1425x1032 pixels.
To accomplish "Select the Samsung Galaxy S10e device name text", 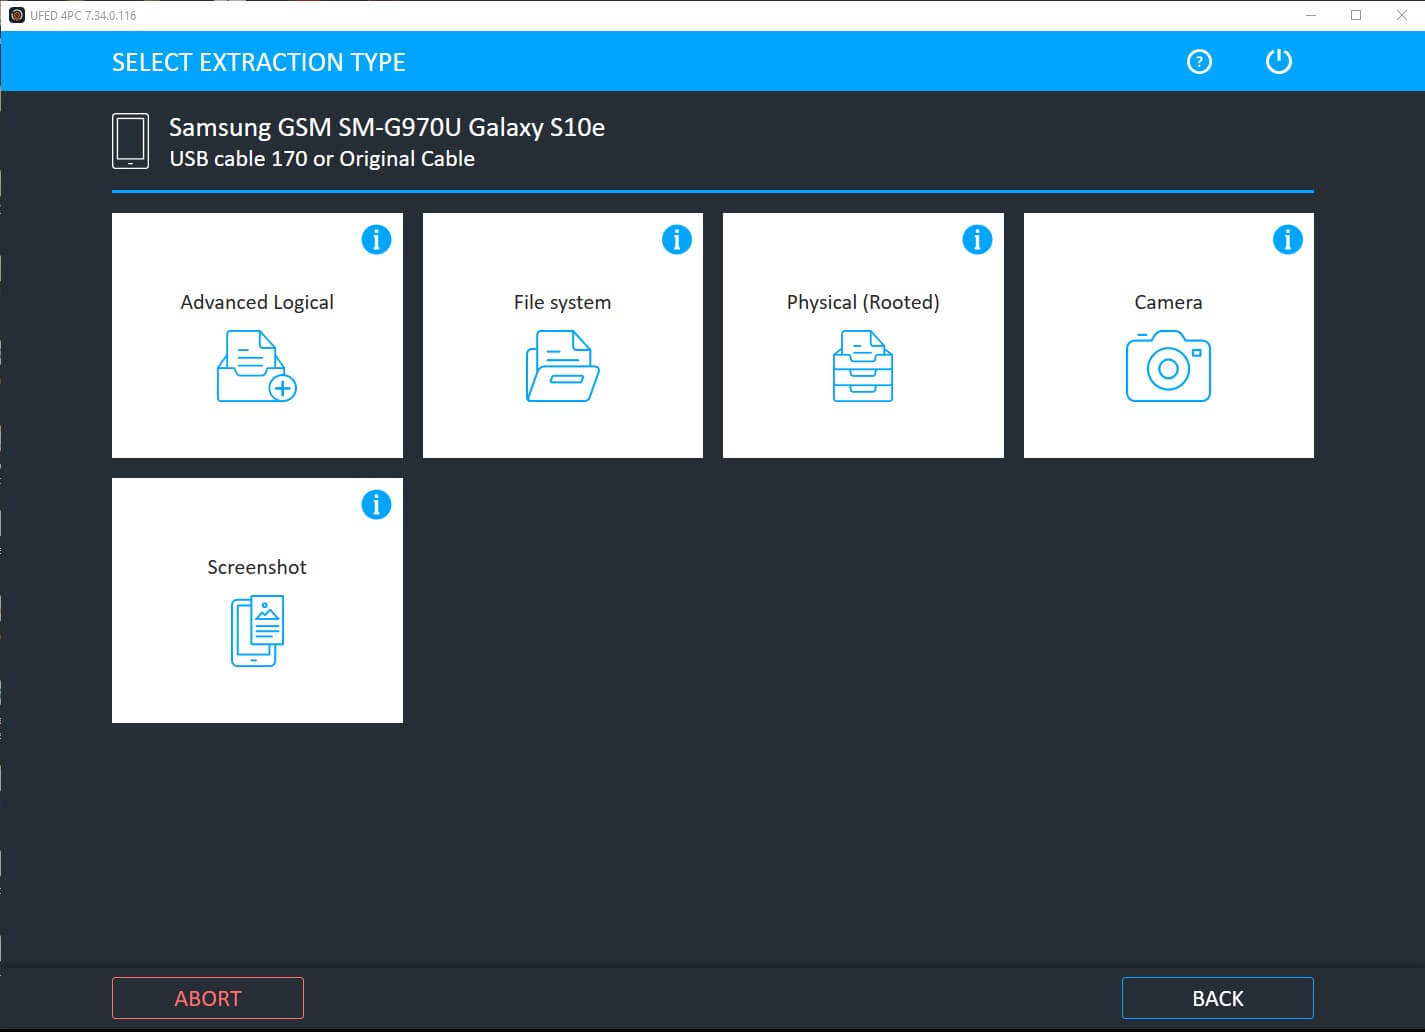I will click(385, 127).
